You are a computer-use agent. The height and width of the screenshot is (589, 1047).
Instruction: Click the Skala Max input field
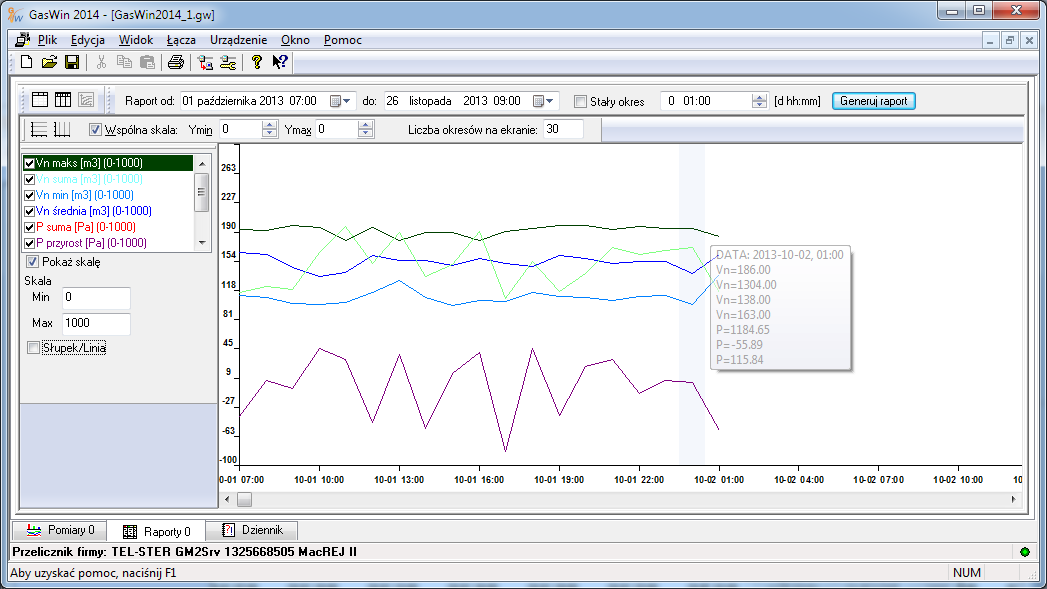pyautogui.click(x=96, y=324)
